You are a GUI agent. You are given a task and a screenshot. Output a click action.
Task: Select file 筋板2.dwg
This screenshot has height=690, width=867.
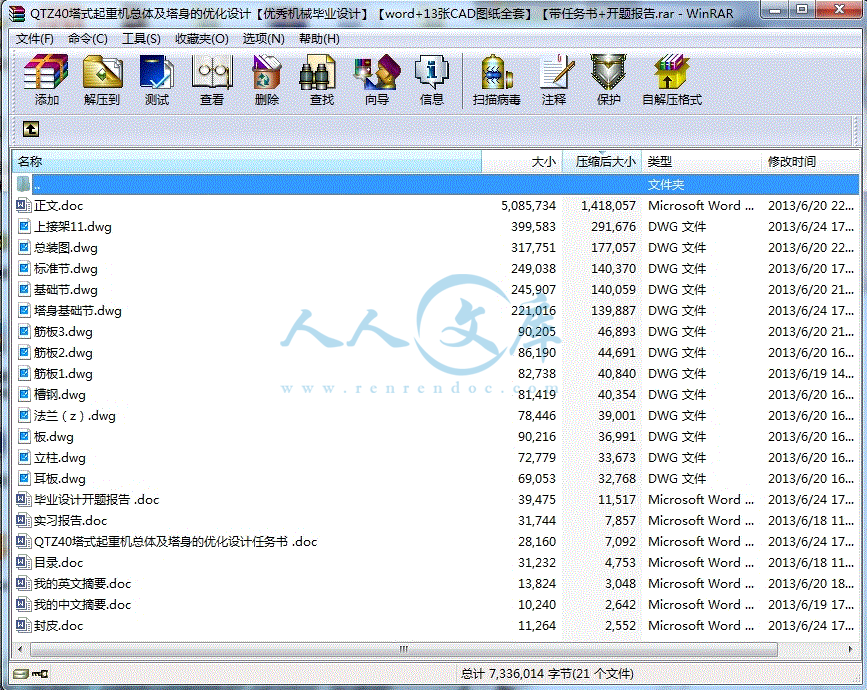pyautogui.click(x=63, y=353)
